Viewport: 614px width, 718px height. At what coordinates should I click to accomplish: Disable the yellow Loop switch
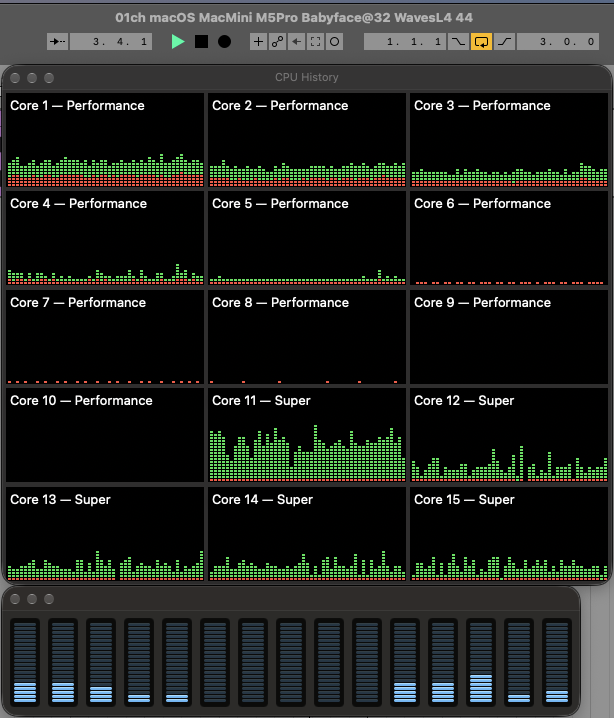[481, 42]
